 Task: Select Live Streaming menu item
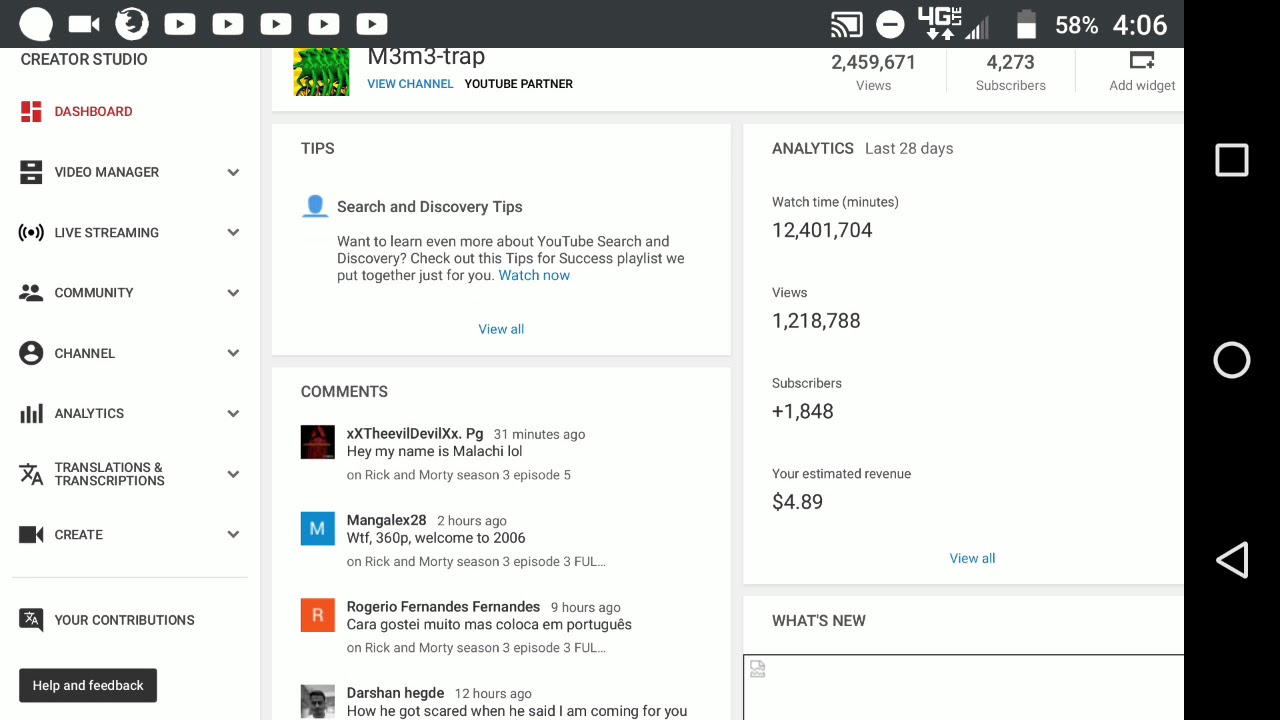[x=107, y=232]
